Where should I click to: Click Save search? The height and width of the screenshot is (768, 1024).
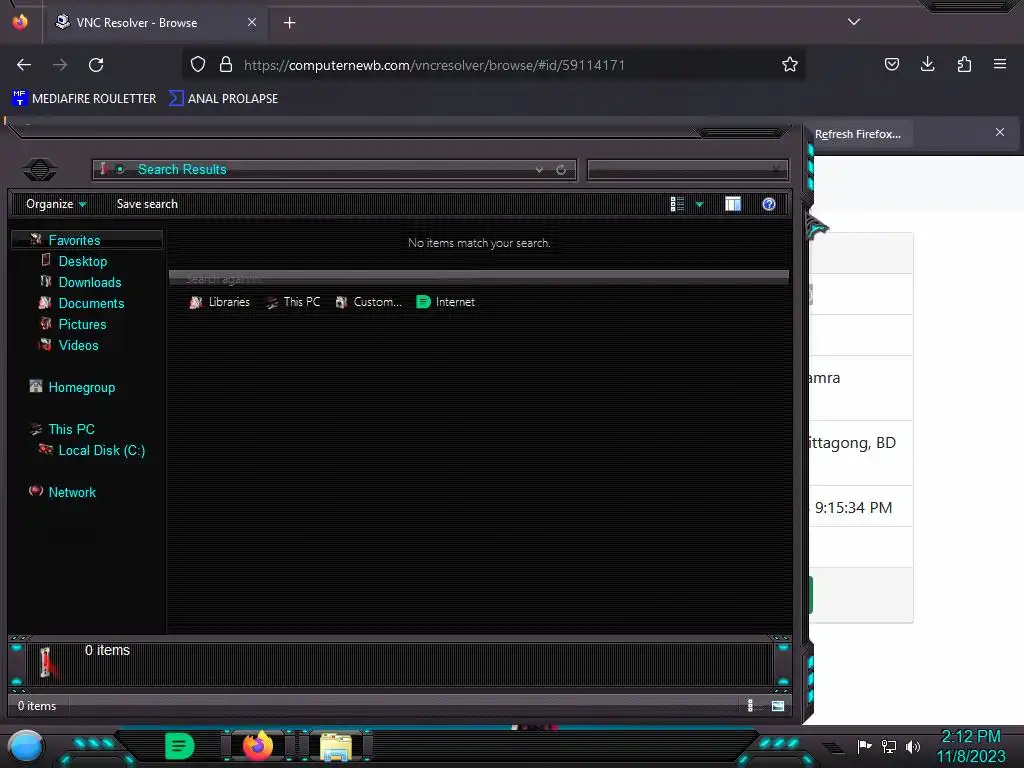(147, 204)
